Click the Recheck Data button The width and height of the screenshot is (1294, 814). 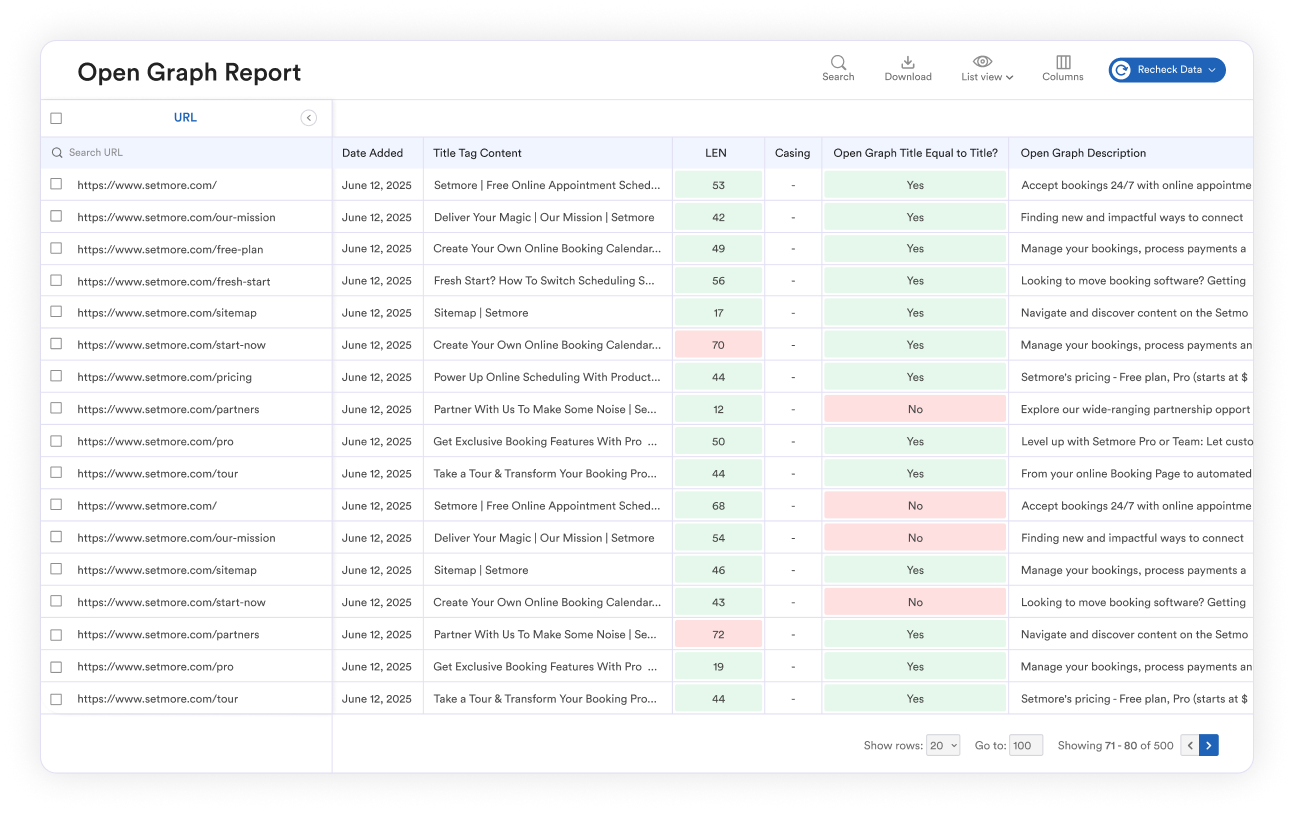[x=1166, y=70]
